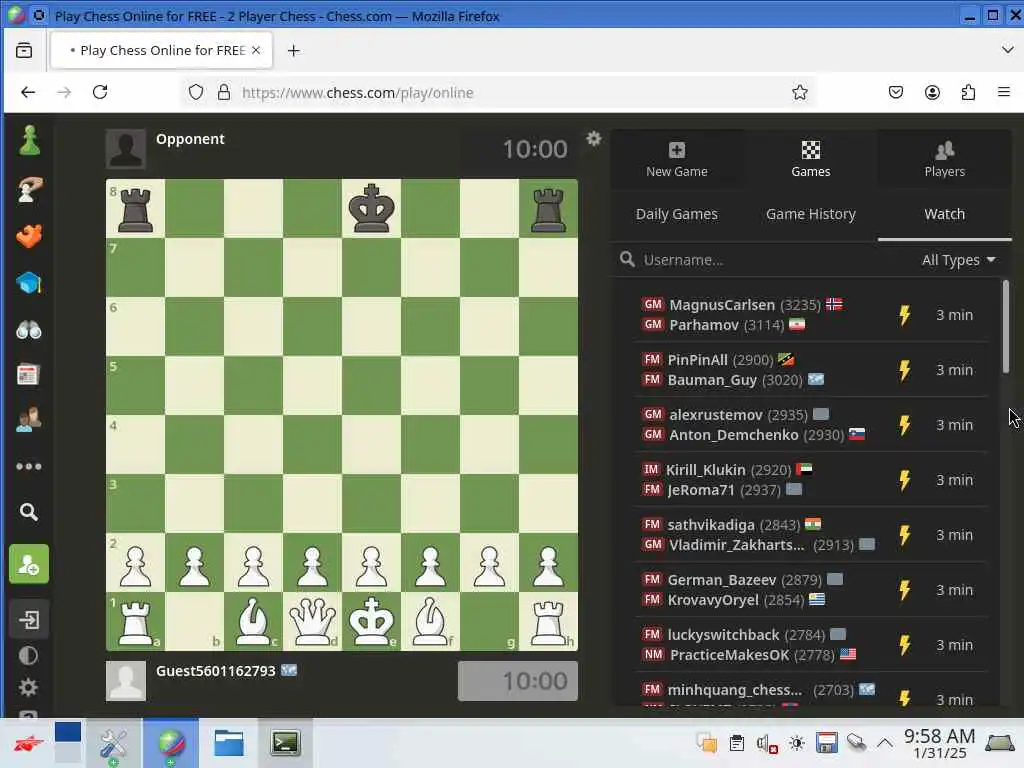The height and width of the screenshot is (768, 1024).
Task: Open Learn graduation cap icon
Action: point(29,283)
